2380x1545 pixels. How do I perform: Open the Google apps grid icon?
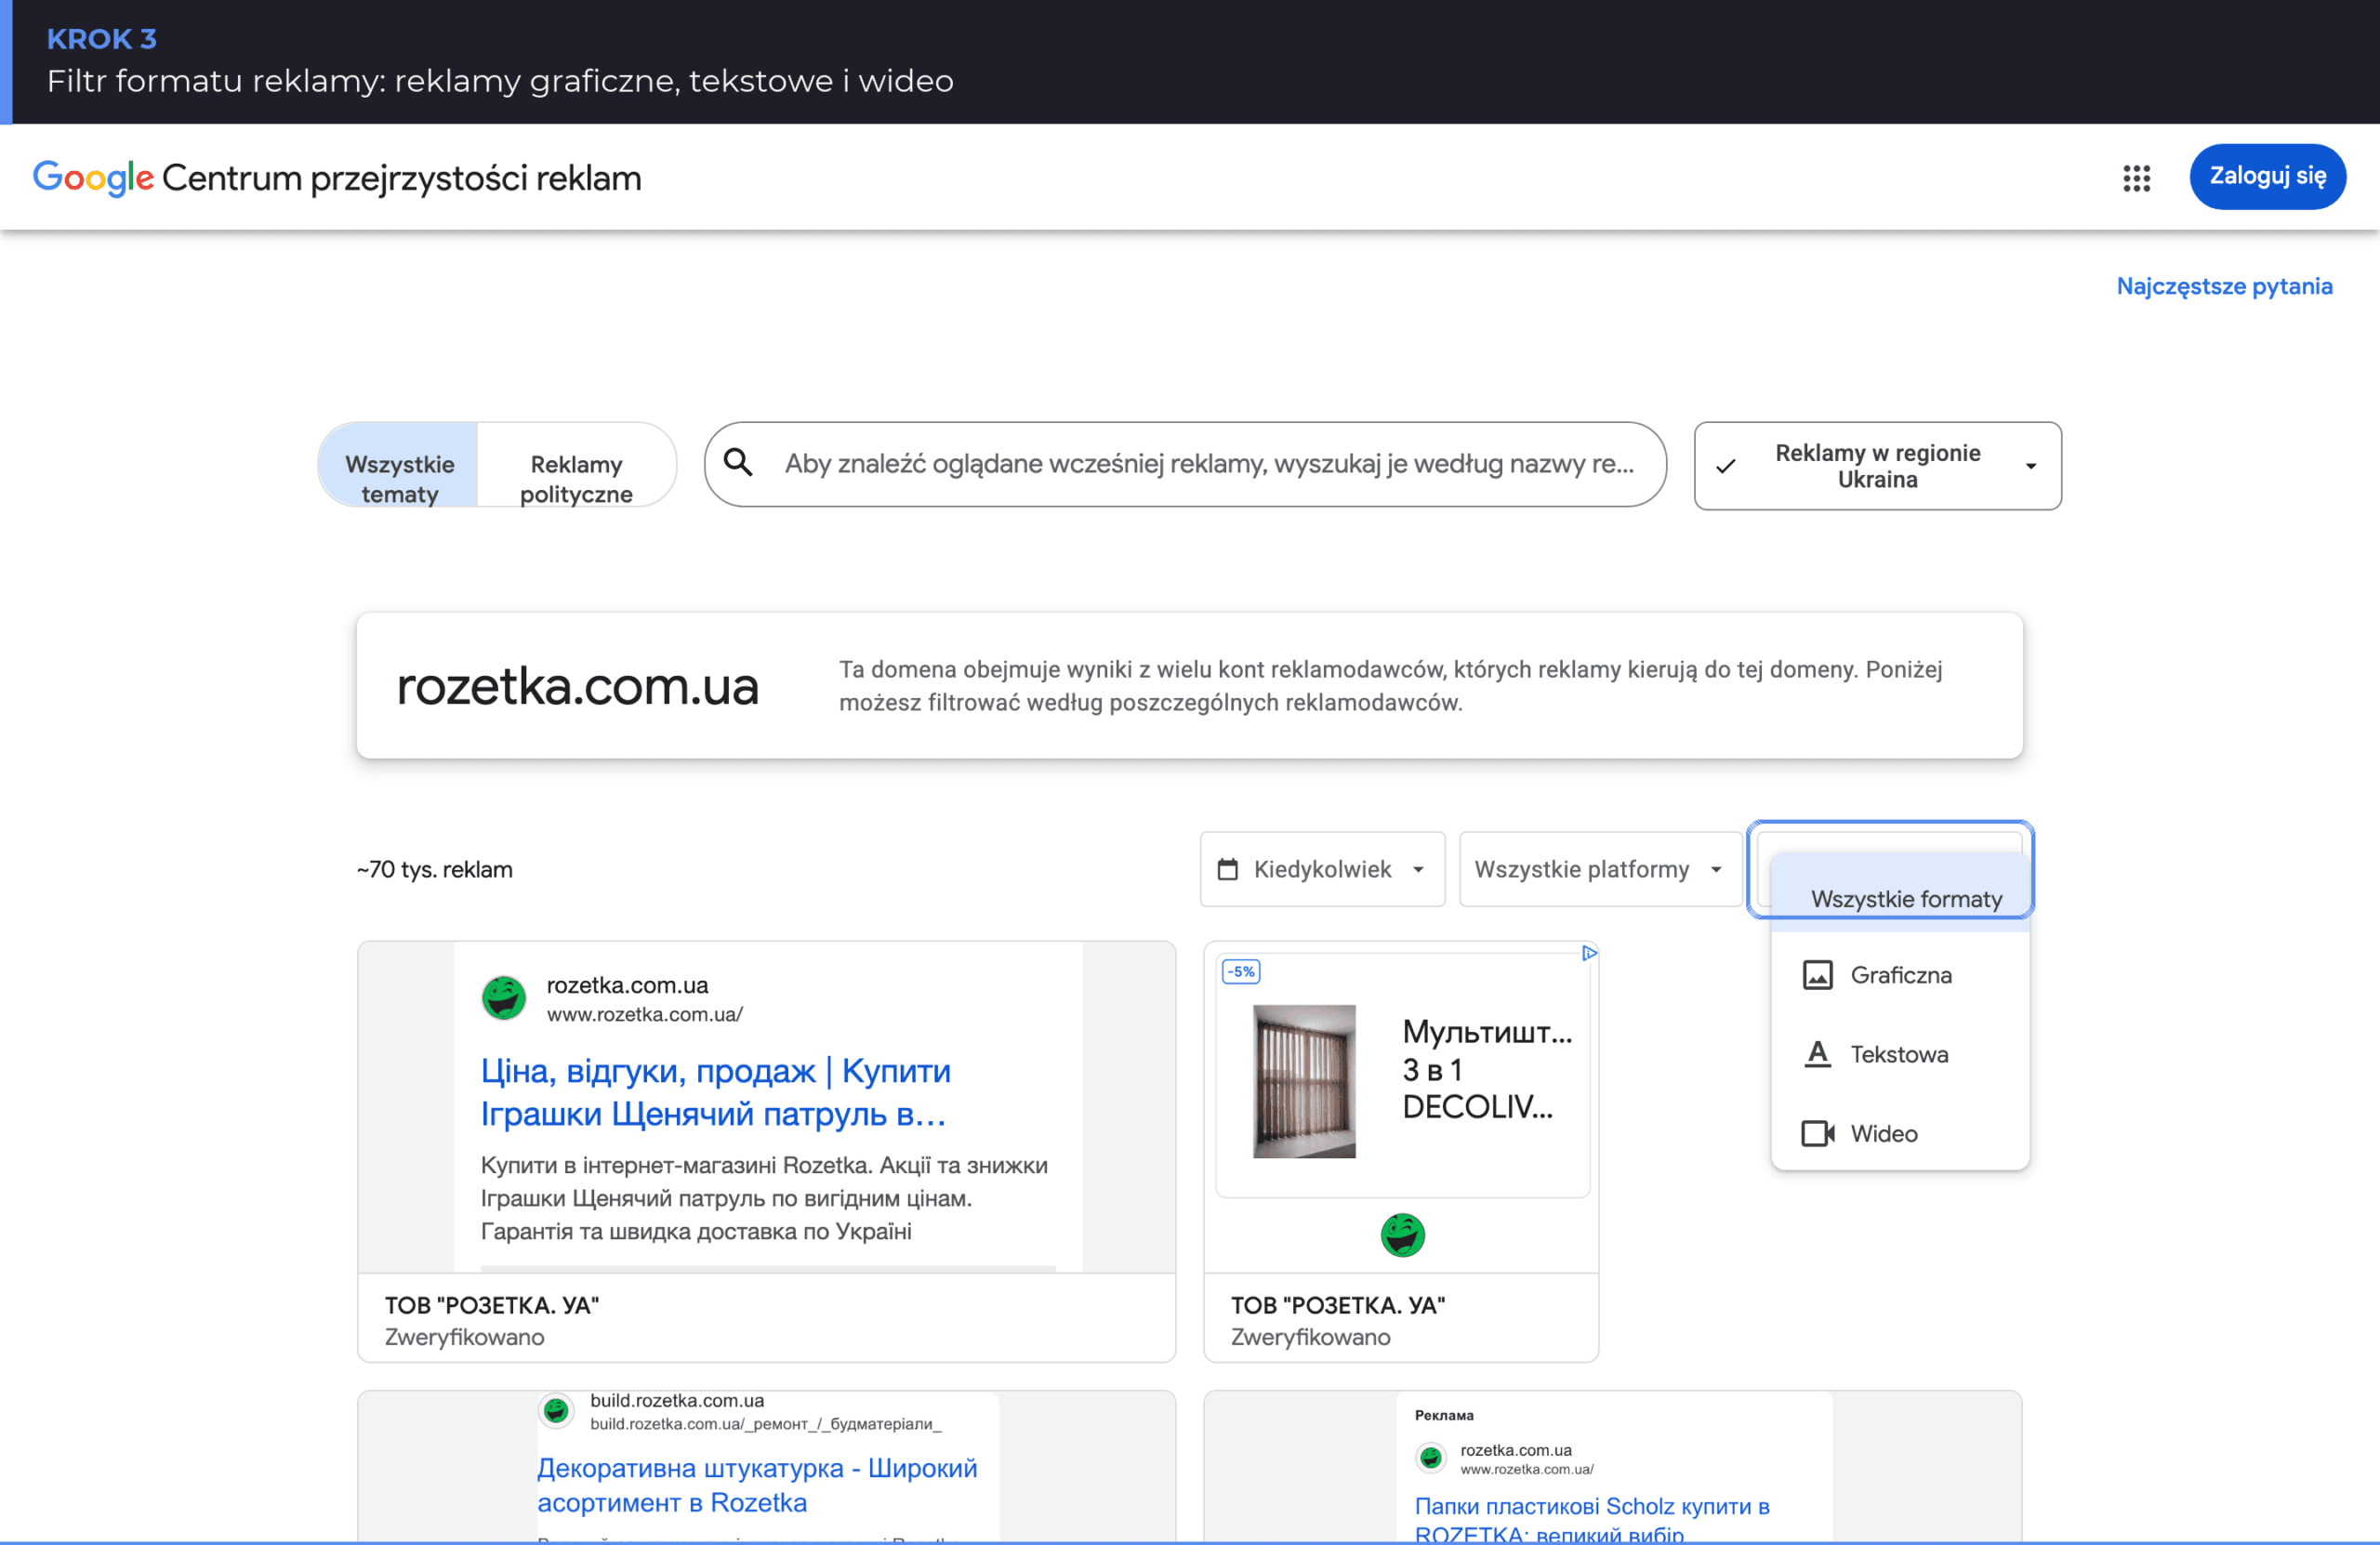[2136, 178]
